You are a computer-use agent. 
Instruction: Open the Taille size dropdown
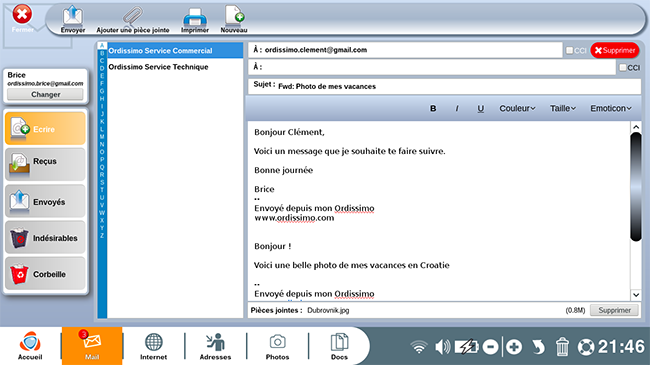tap(563, 108)
